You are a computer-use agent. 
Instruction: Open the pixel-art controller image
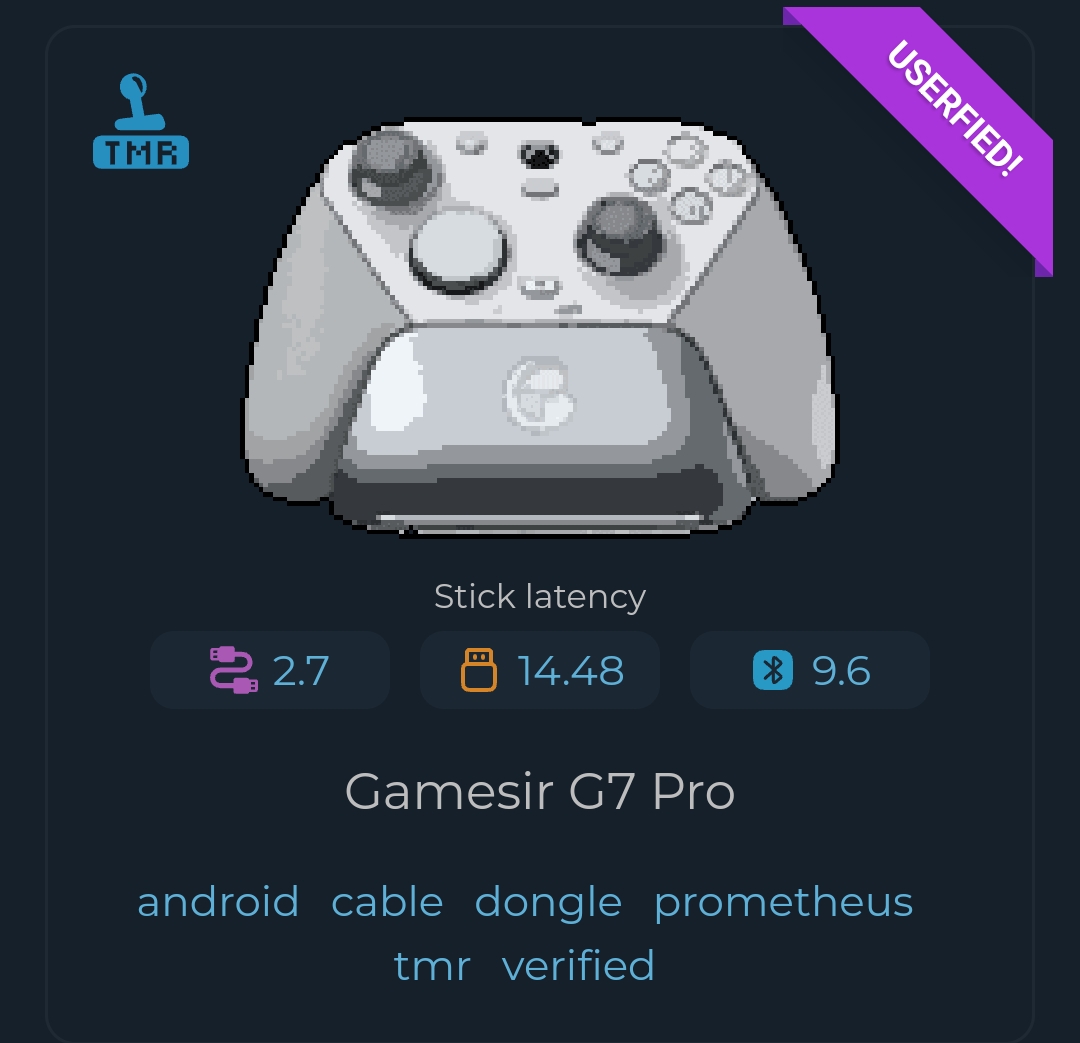[540, 328]
